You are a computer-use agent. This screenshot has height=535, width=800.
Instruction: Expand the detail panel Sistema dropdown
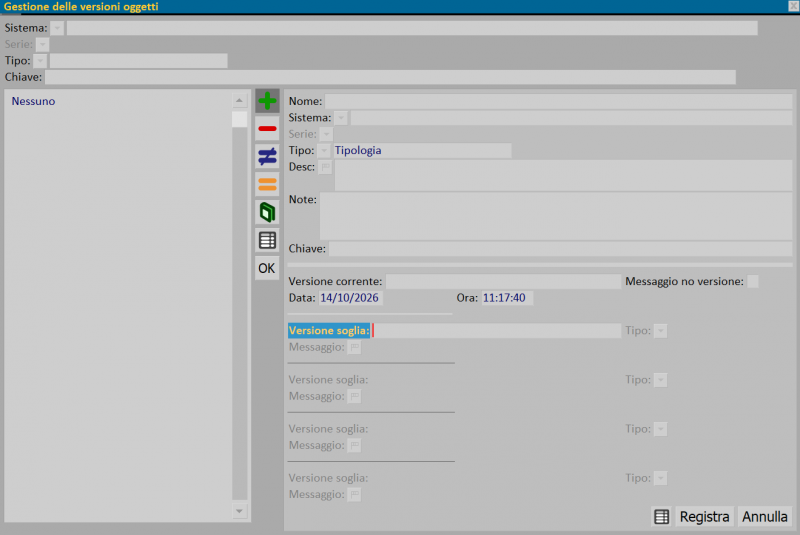(341, 118)
